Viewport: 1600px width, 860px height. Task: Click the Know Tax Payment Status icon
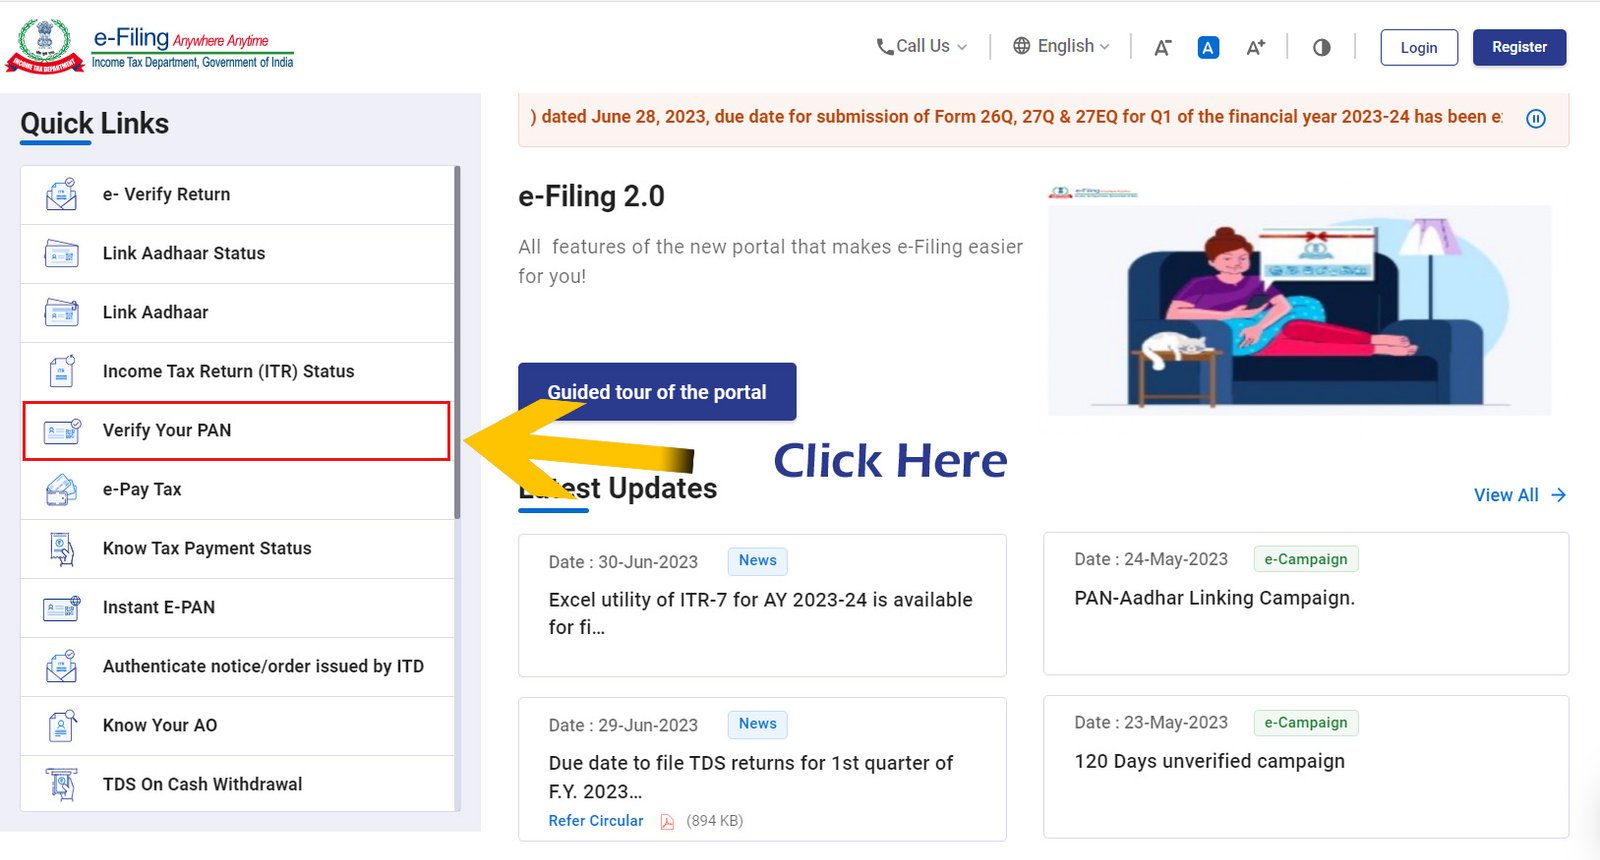point(62,549)
